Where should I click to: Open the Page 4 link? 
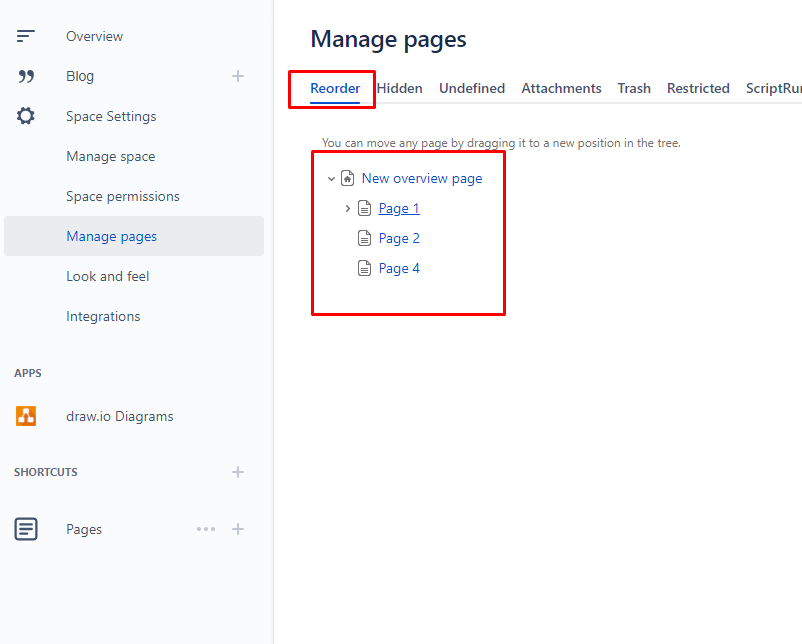click(x=399, y=269)
